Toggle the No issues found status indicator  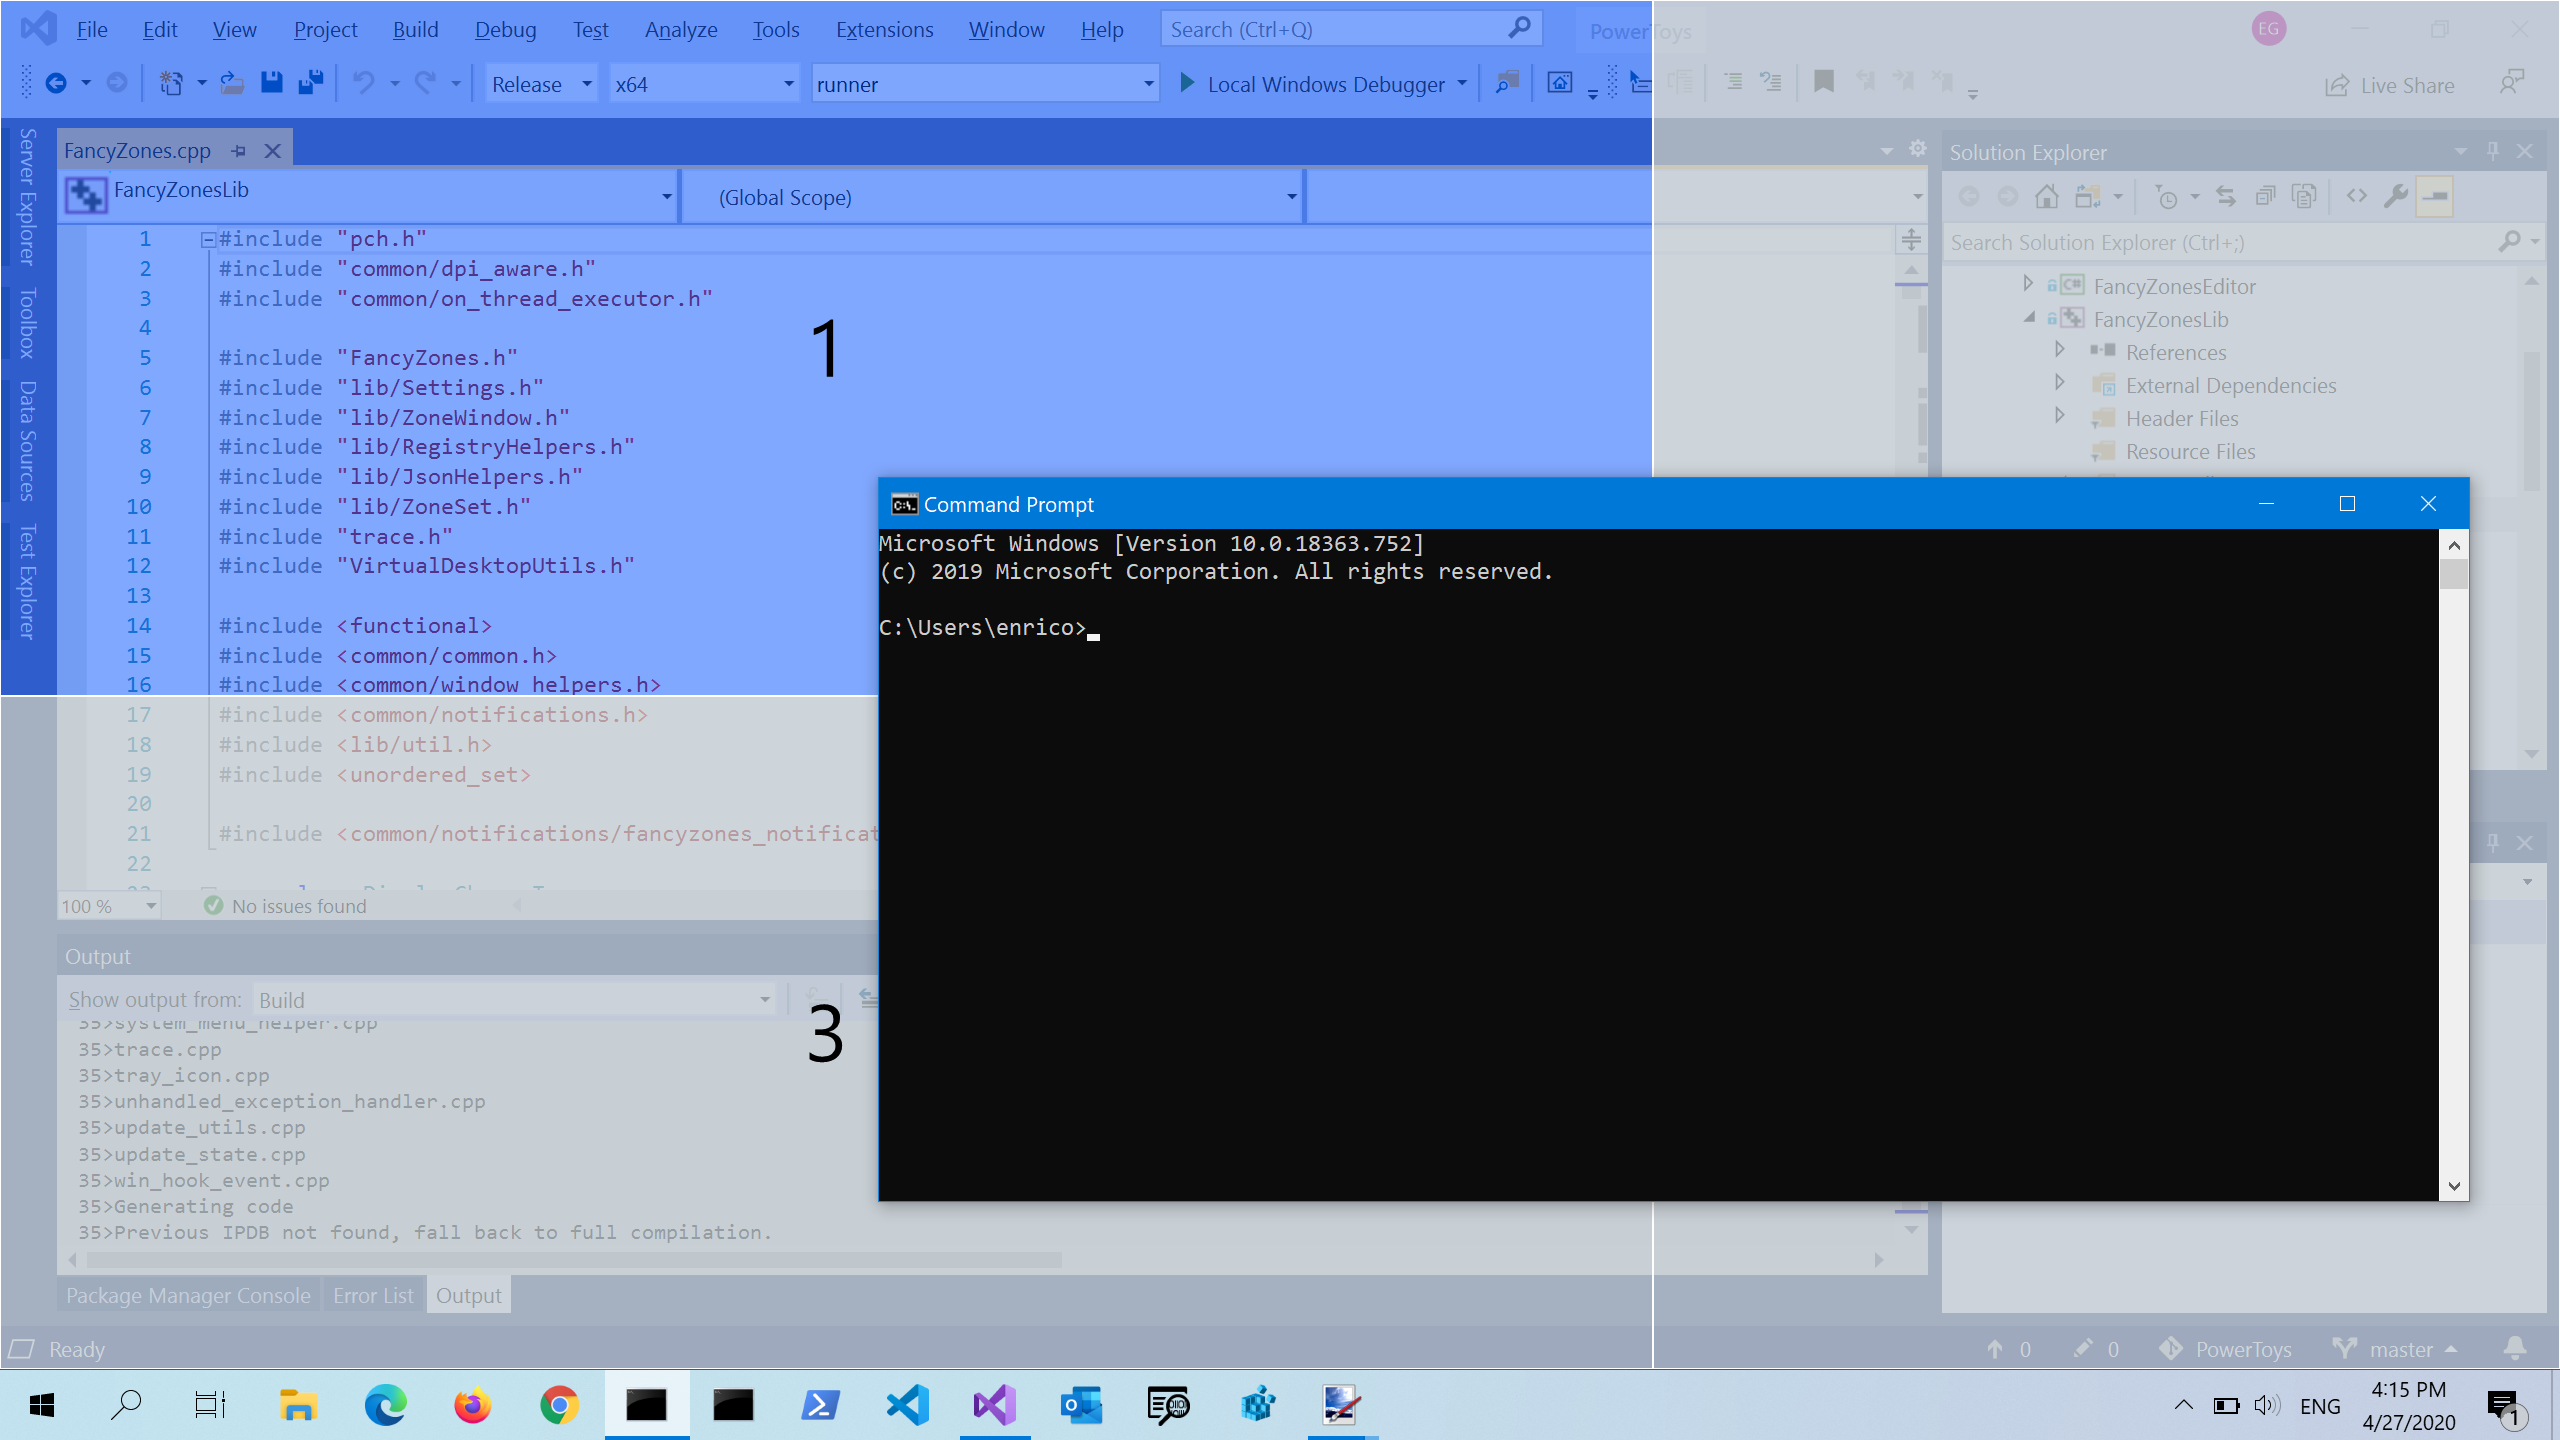[281, 904]
